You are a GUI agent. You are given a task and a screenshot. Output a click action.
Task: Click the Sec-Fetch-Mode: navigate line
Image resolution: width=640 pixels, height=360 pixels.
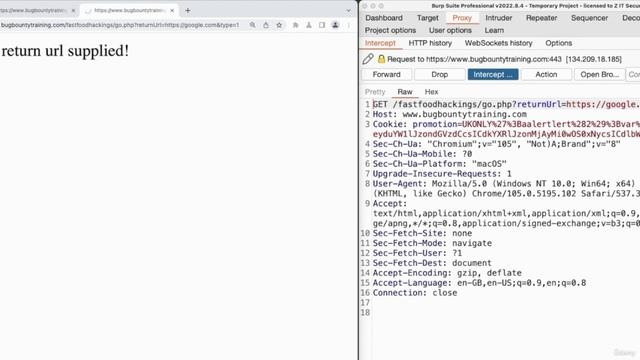(x=432, y=243)
